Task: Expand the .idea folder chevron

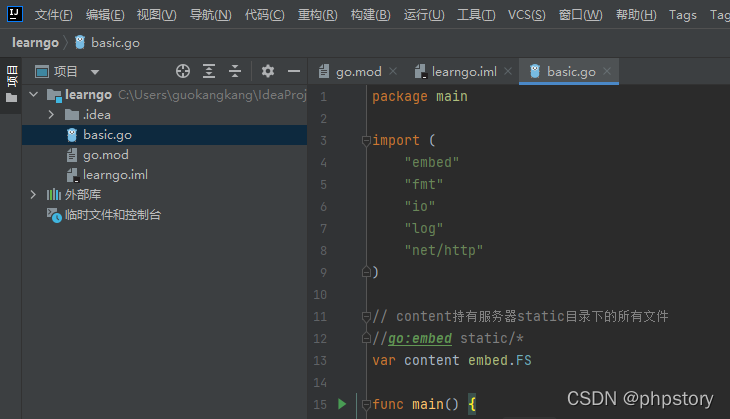Action: point(51,115)
